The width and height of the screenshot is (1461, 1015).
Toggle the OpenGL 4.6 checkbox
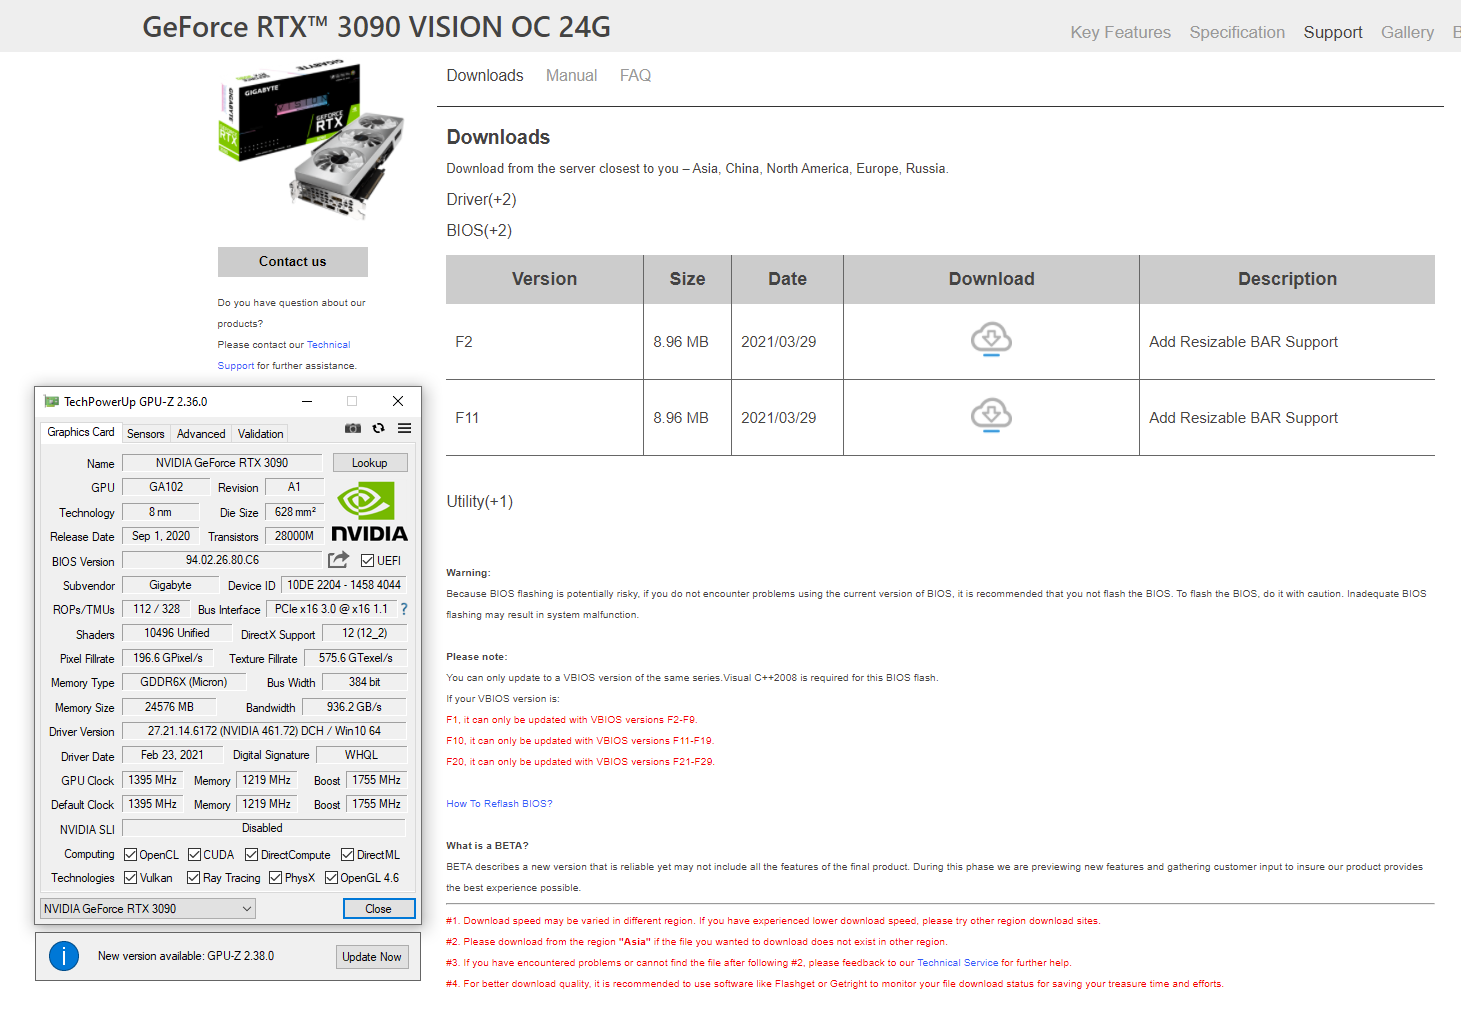pos(331,878)
